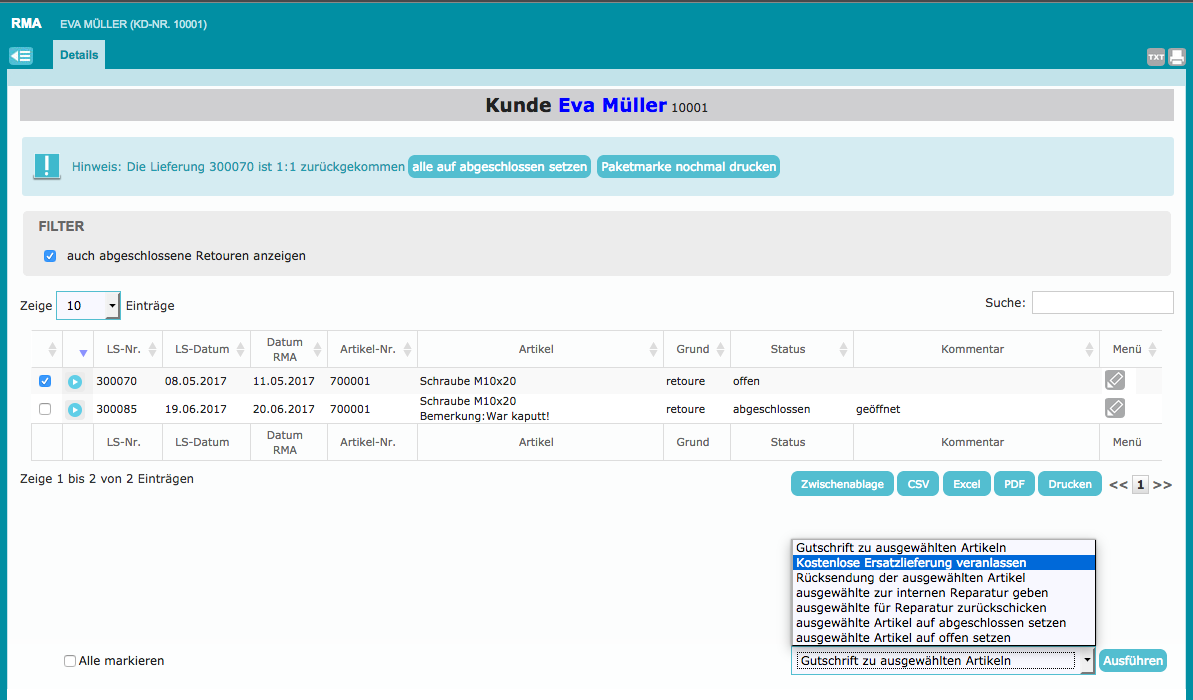Image resolution: width=1193 pixels, height=700 pixels.
Task: Tick the checkbox for row 300085
Action: 44,409
